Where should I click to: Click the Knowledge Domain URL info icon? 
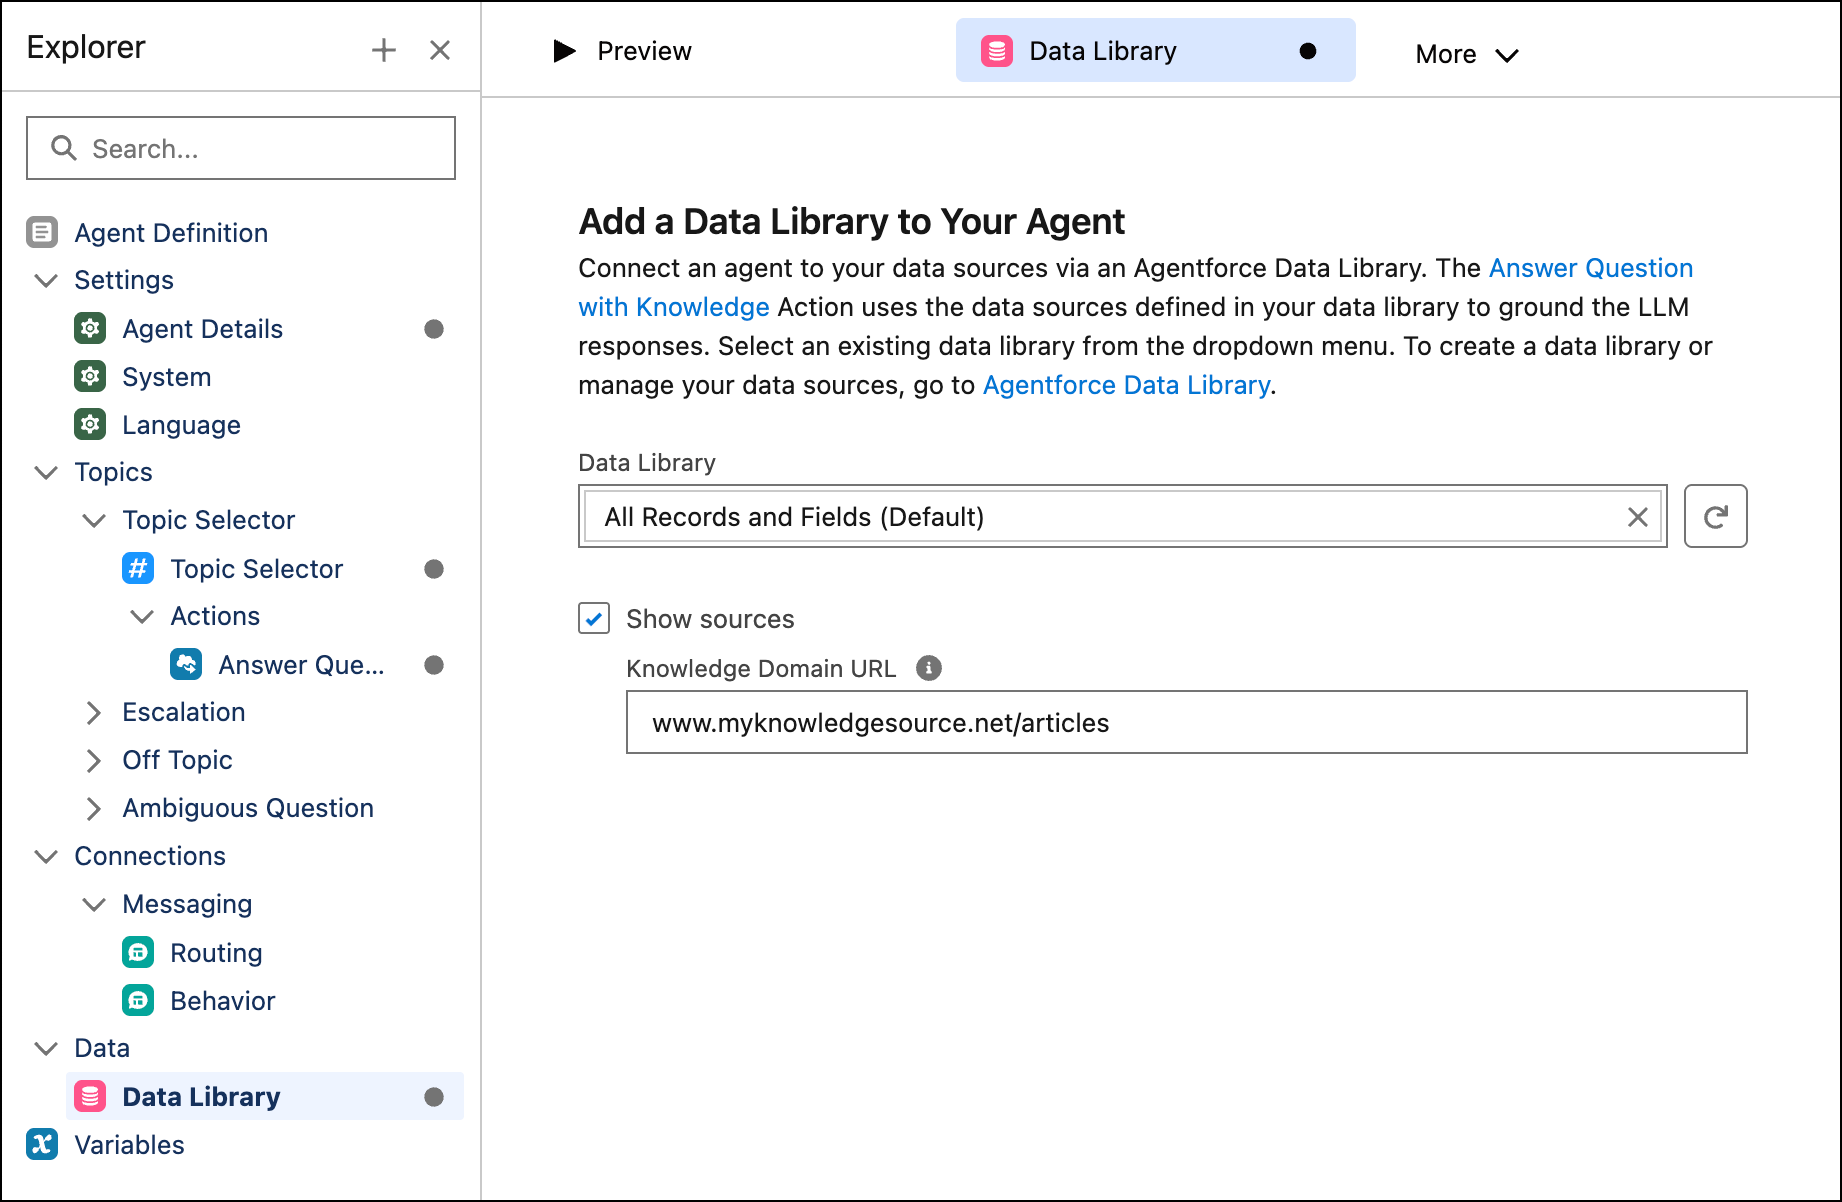929,668
